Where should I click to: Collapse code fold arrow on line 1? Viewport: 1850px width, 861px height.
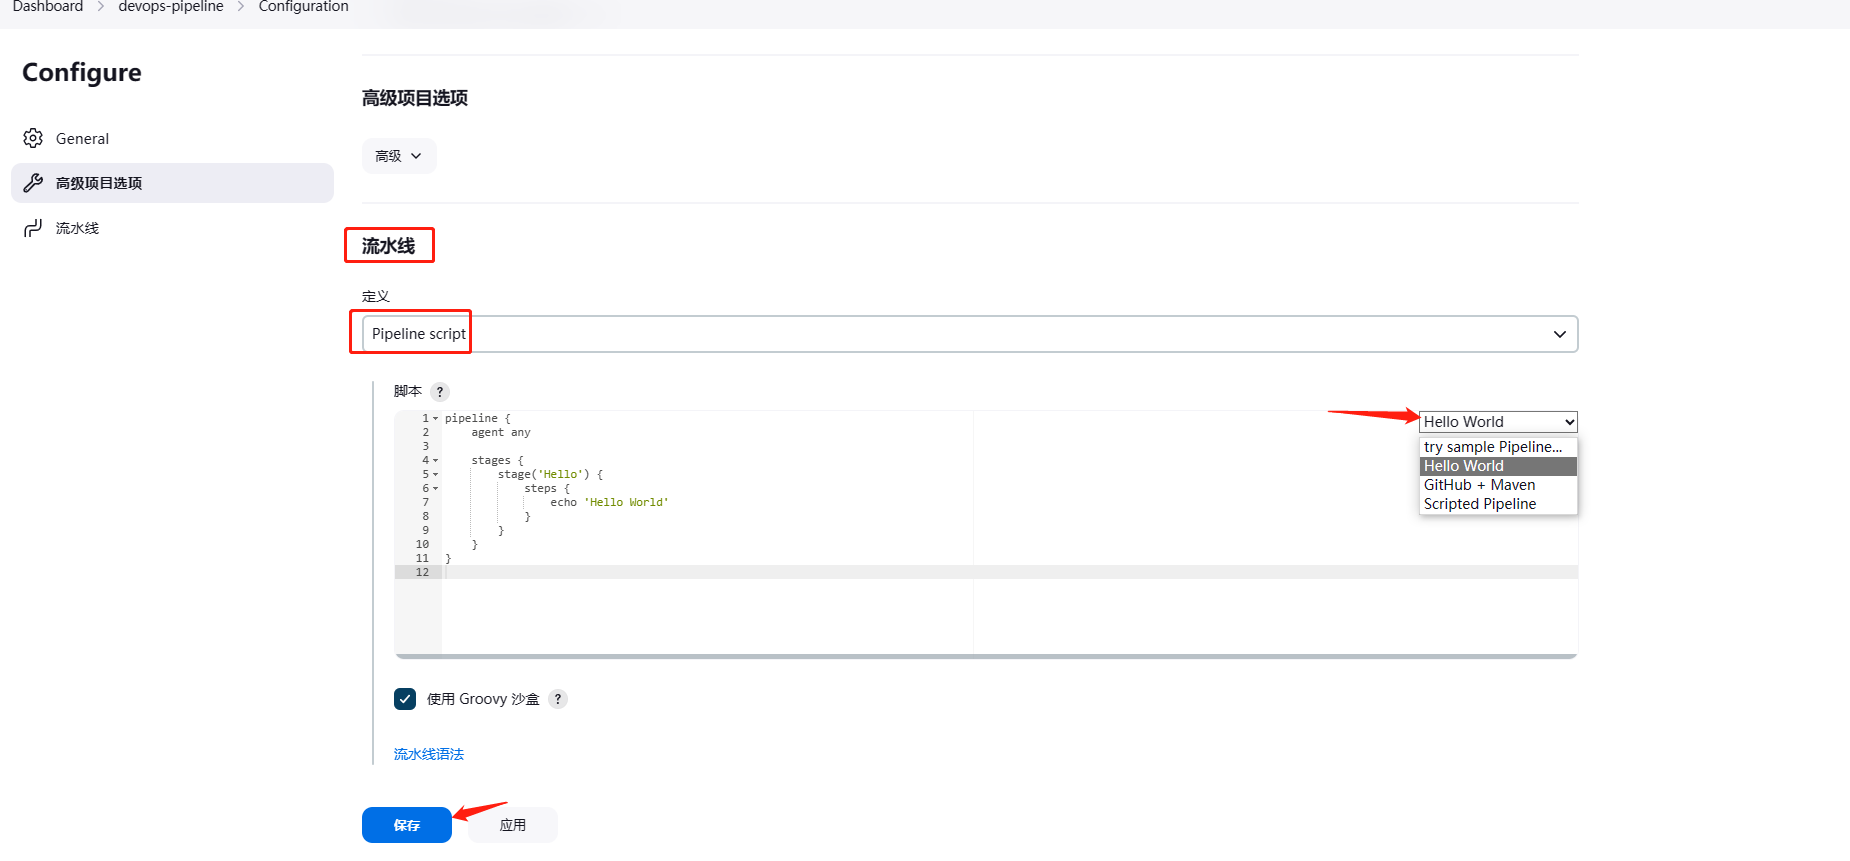pyautogui.click(x=436, y=419)
